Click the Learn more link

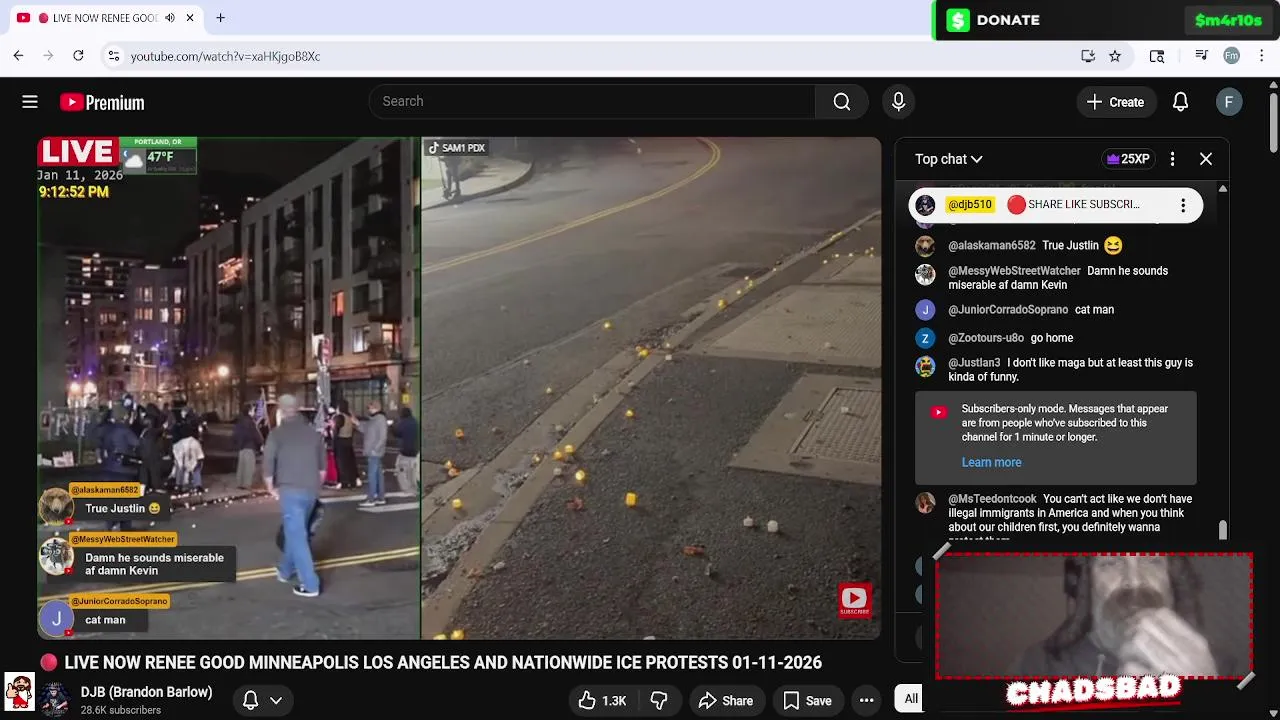pyautogui.click(x=991, y=463)
